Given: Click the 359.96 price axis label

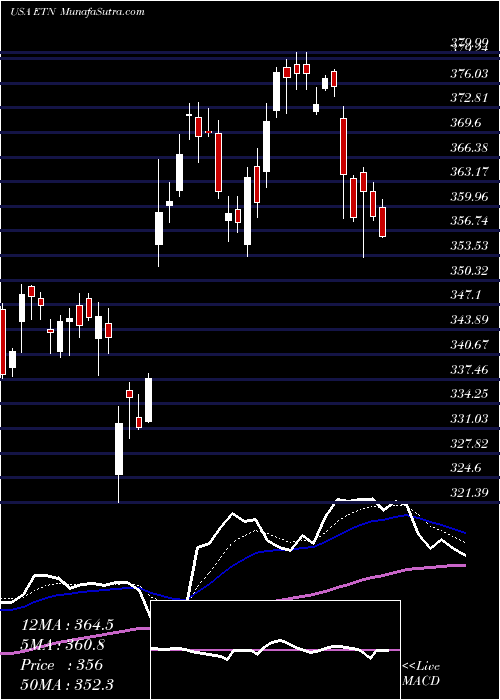Looking at the screenshot, I should pos(469,196).
